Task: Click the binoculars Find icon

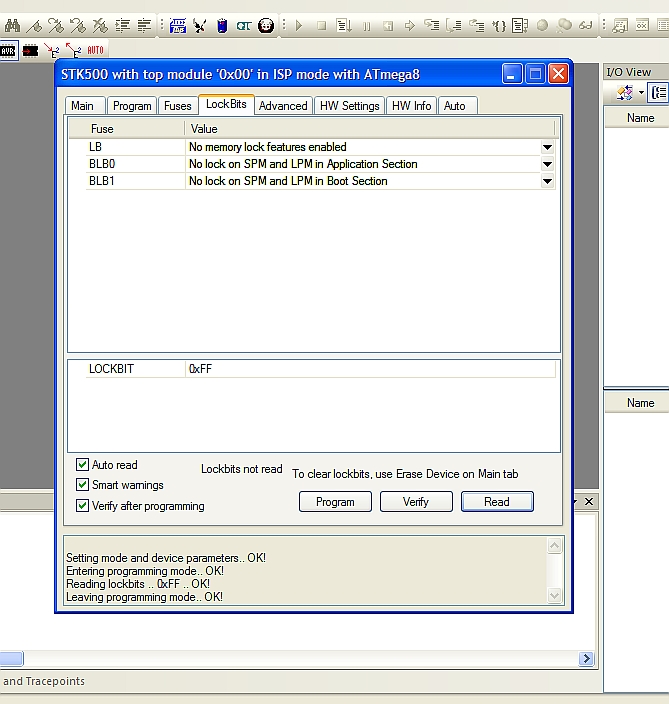Action: click(x=12, y=26)
